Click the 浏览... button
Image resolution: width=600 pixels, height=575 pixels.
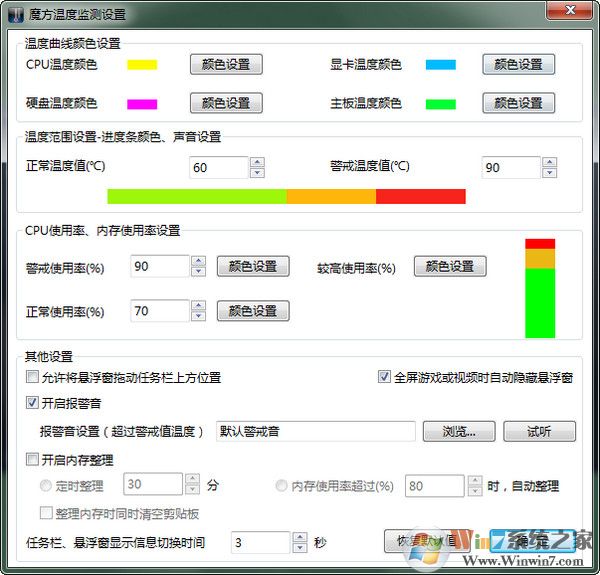pyautogui.click(x=459, y=432)
